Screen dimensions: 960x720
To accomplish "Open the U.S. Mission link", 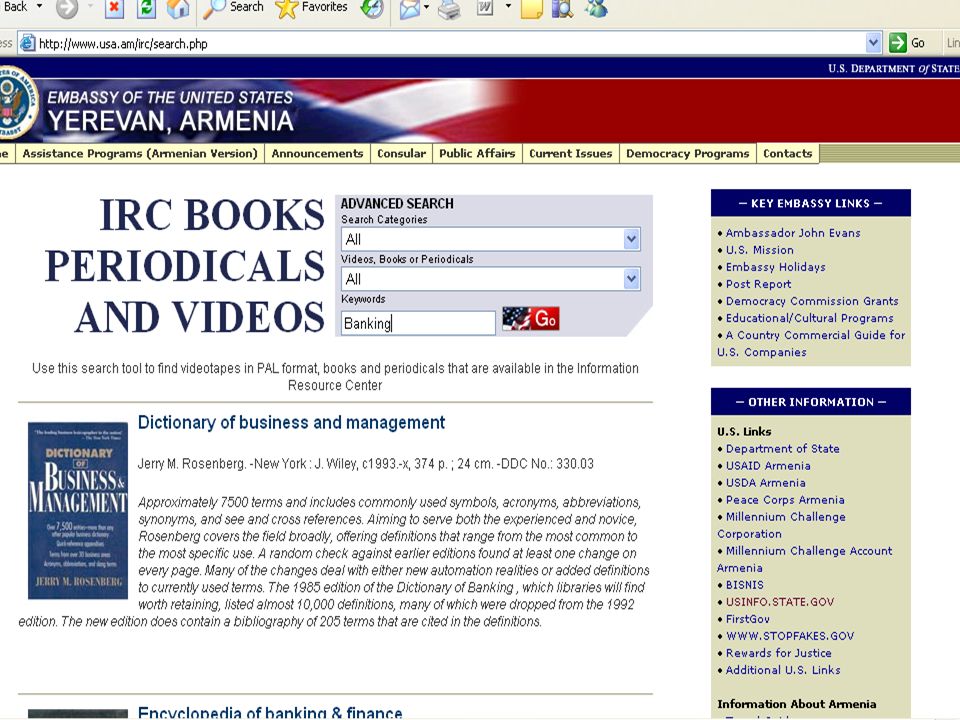I will pos(760,250).
